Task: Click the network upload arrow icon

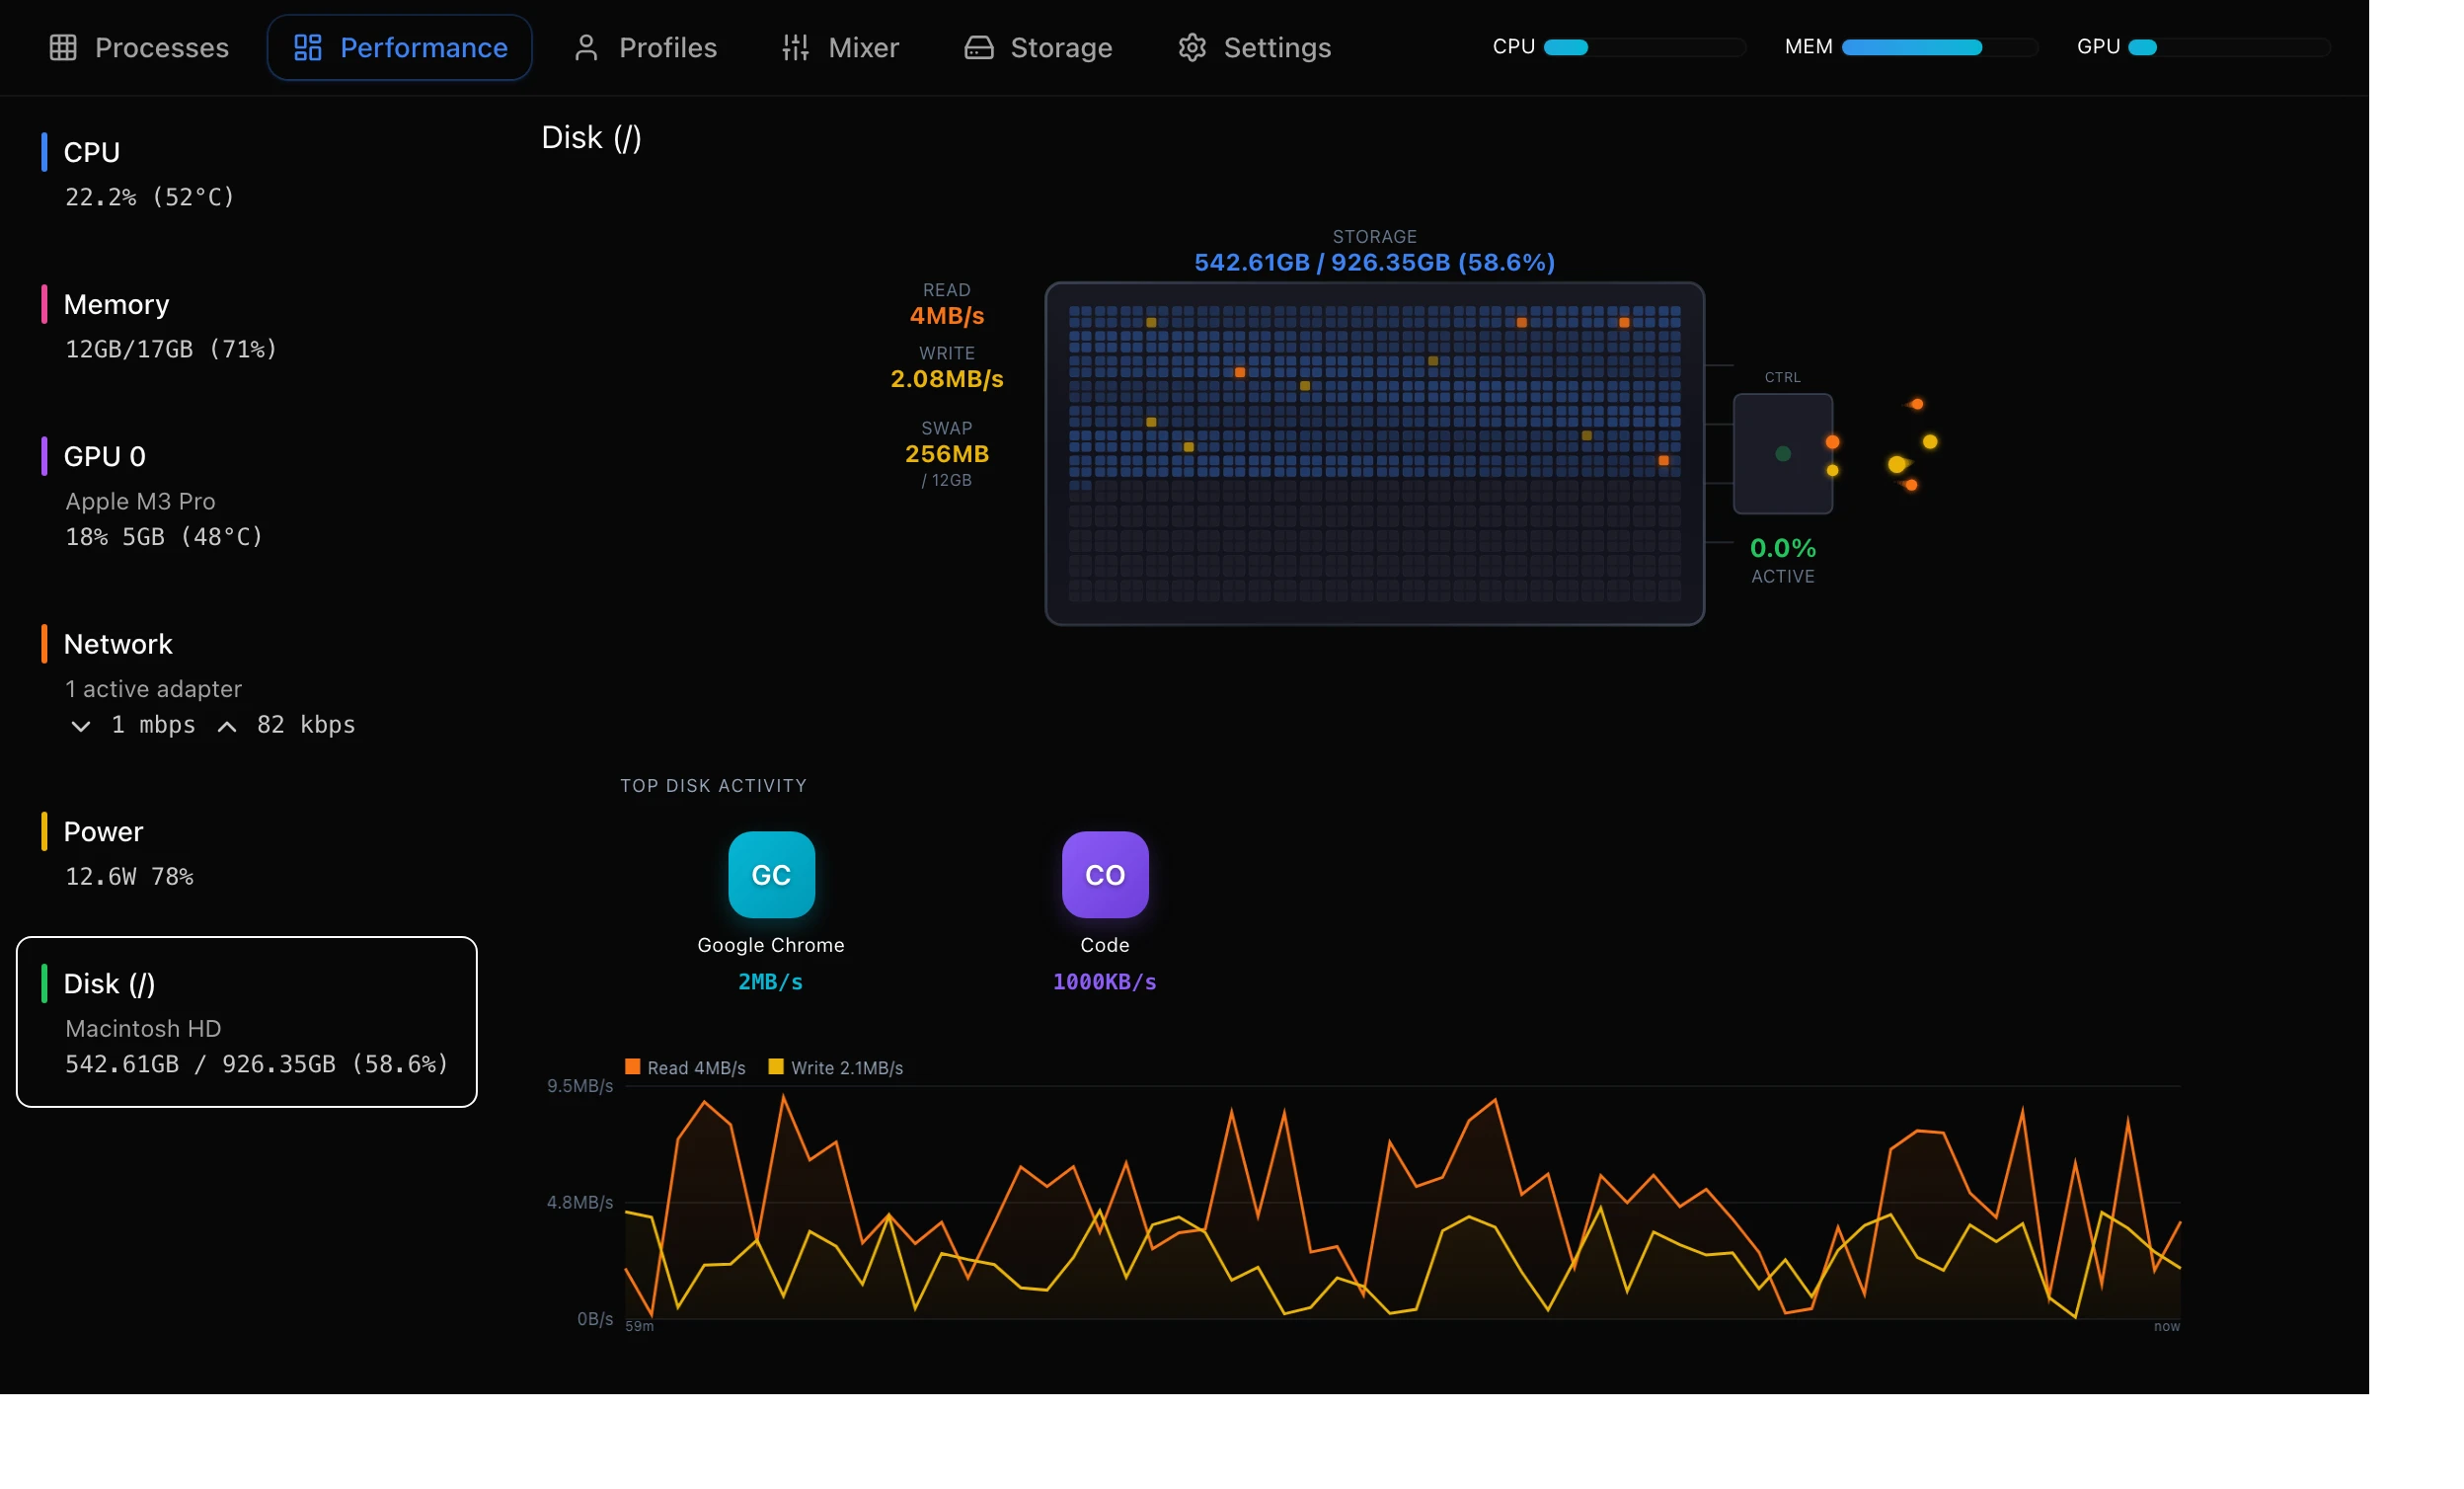Action: click(227, 726)
